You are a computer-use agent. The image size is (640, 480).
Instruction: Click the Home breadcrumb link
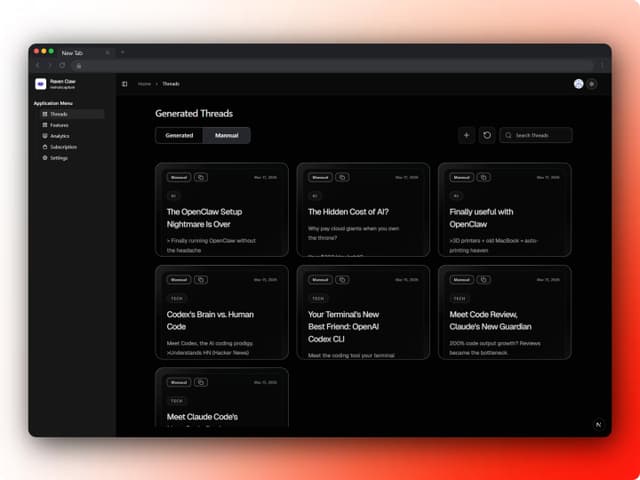pos(144,84)
